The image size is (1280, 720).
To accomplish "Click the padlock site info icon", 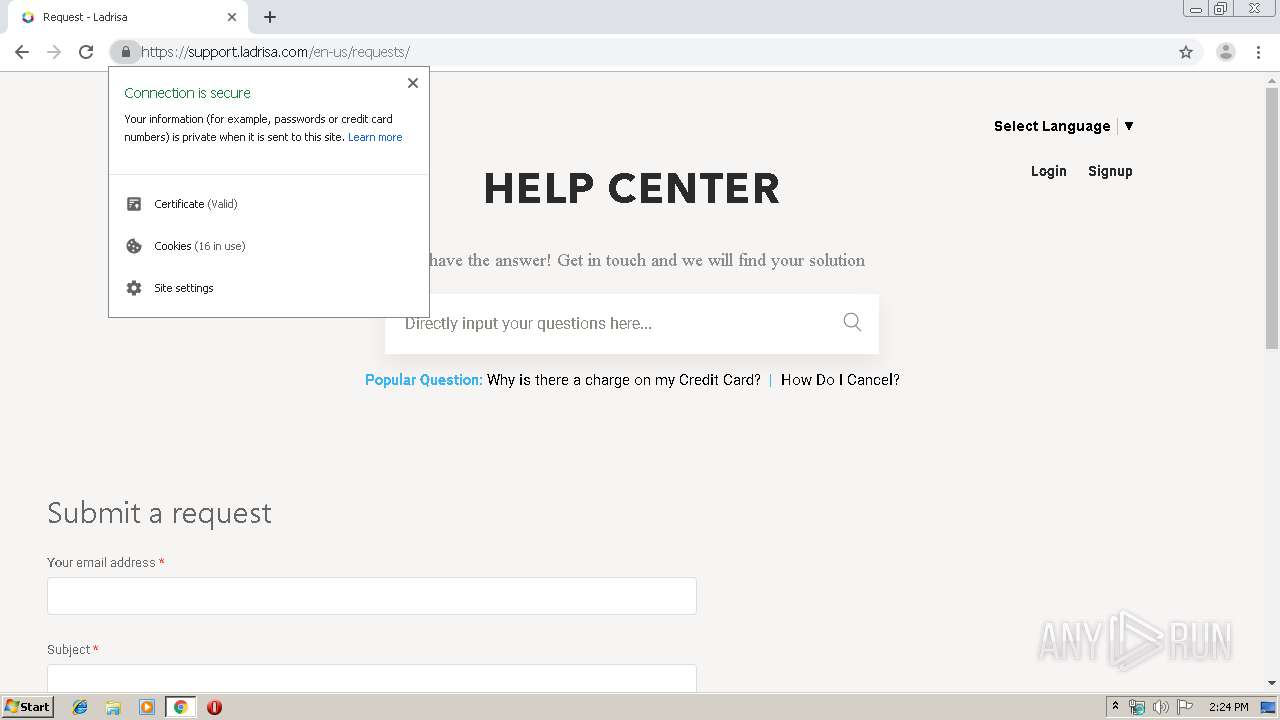I will click(125, 52).
